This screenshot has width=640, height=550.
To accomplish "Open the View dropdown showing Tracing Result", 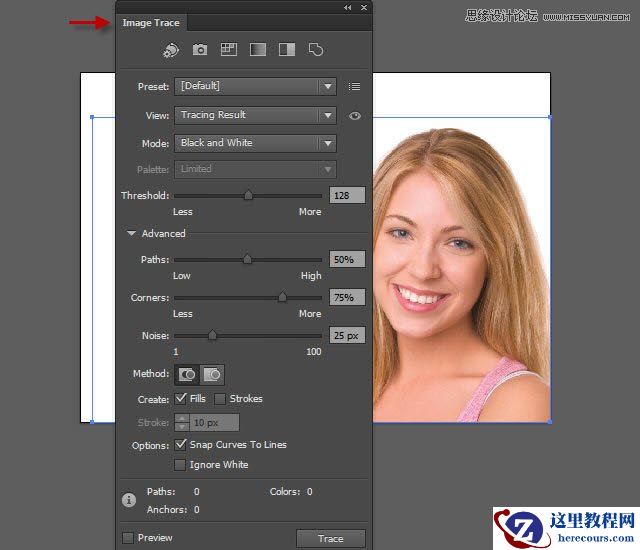I will point(255,115).
